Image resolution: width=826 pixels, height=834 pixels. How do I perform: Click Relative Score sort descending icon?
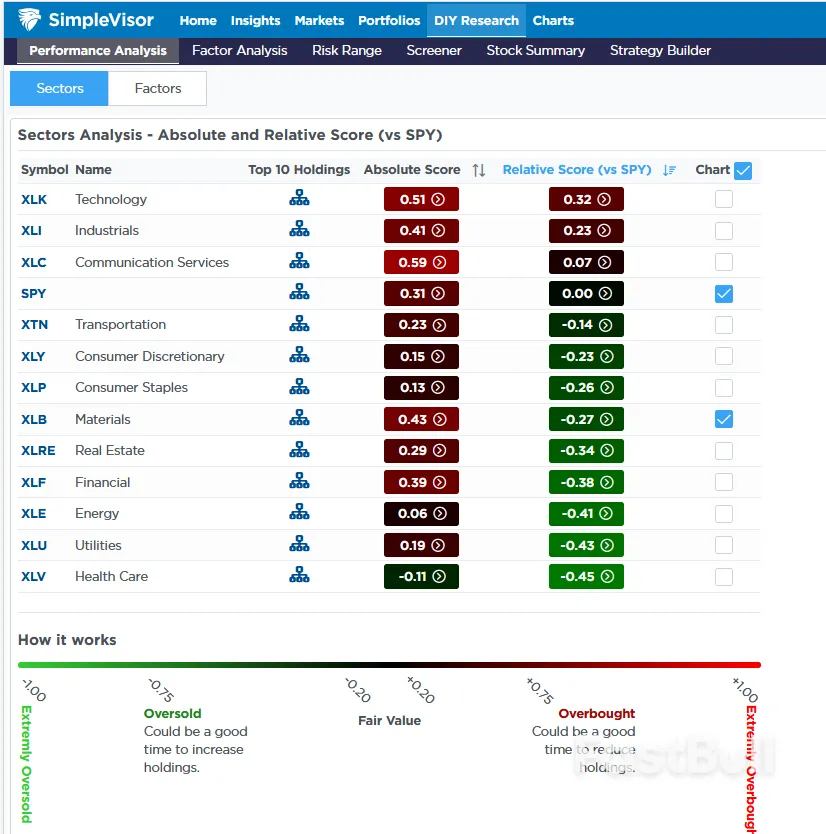click(x=669, y=170)
